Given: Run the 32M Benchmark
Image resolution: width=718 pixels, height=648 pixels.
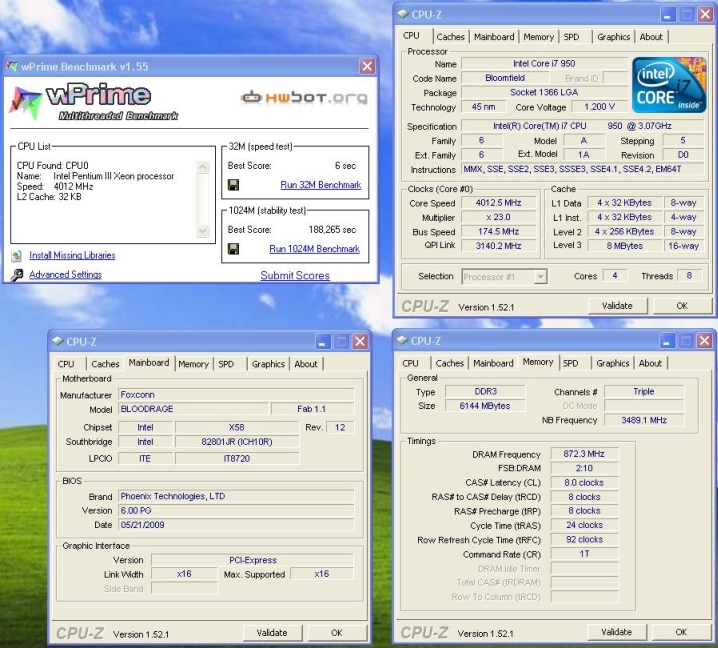Looking at the screenshot, I should click(321, 185).
